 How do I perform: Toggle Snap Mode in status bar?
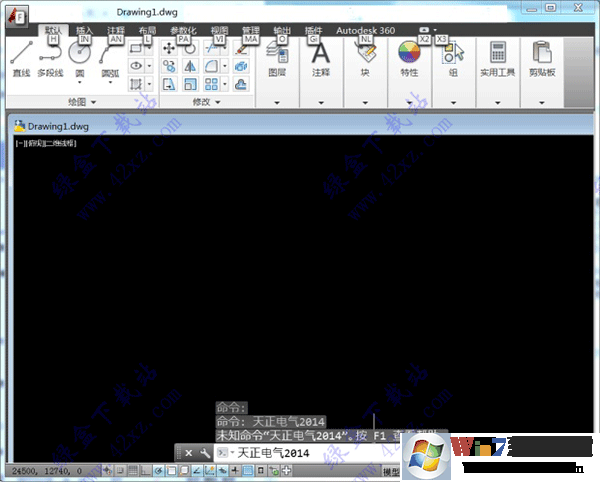click(x=120, y=471)
